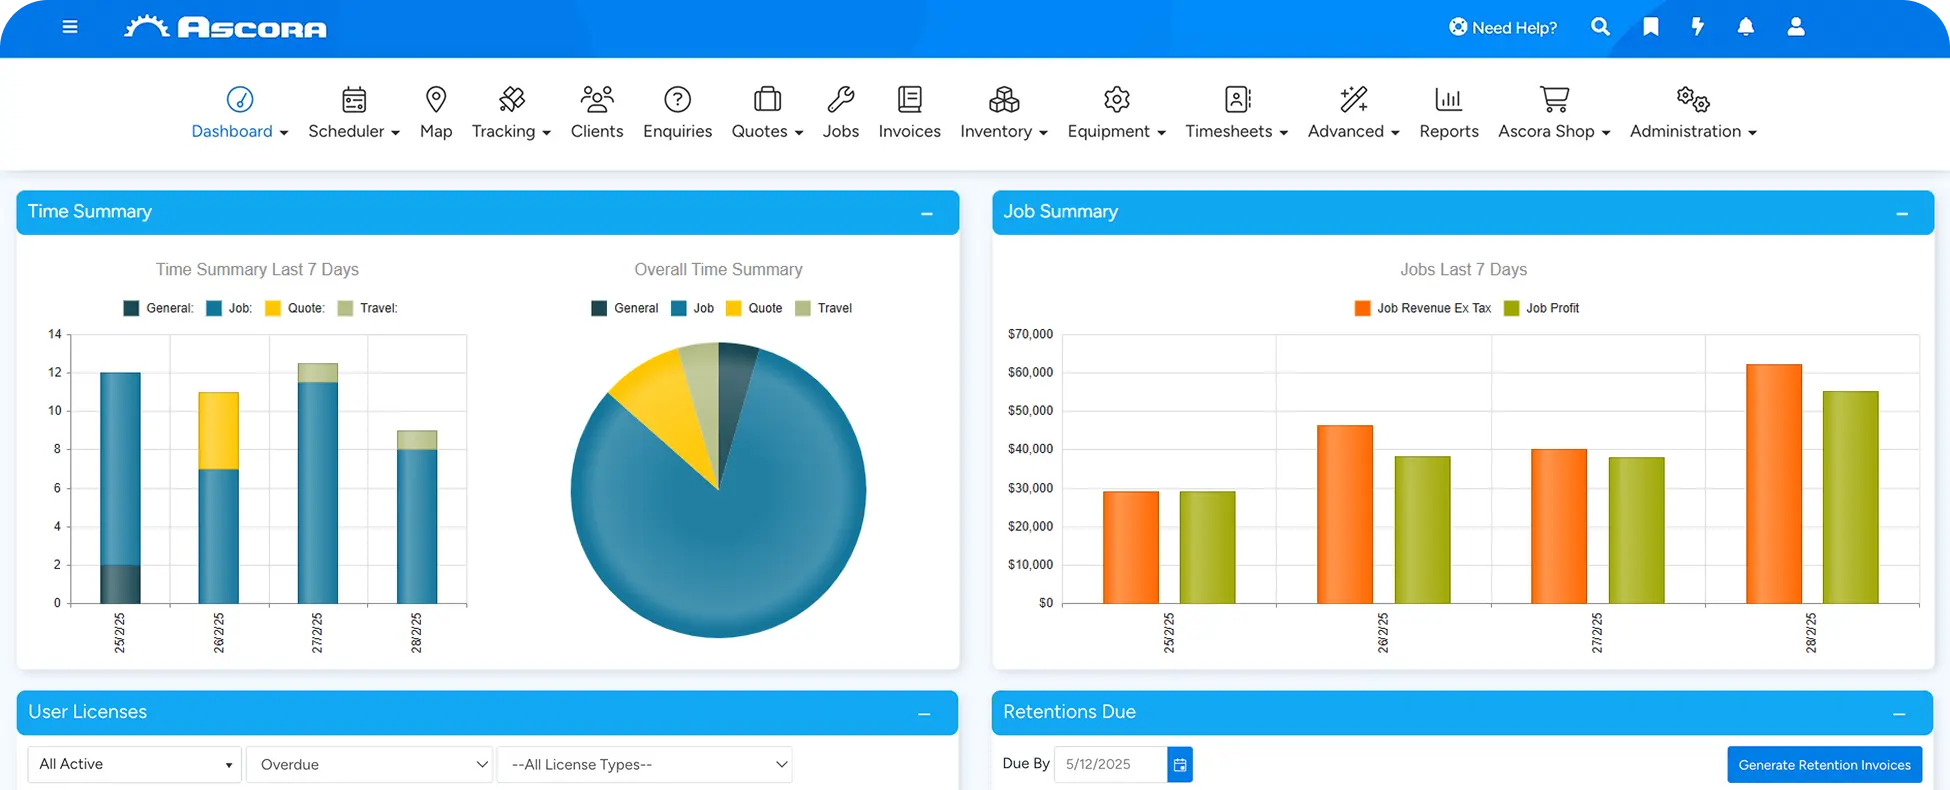Toggle Quote legend in Overall Time Summary
The image size is (1950, 790).
click(754, 308)
